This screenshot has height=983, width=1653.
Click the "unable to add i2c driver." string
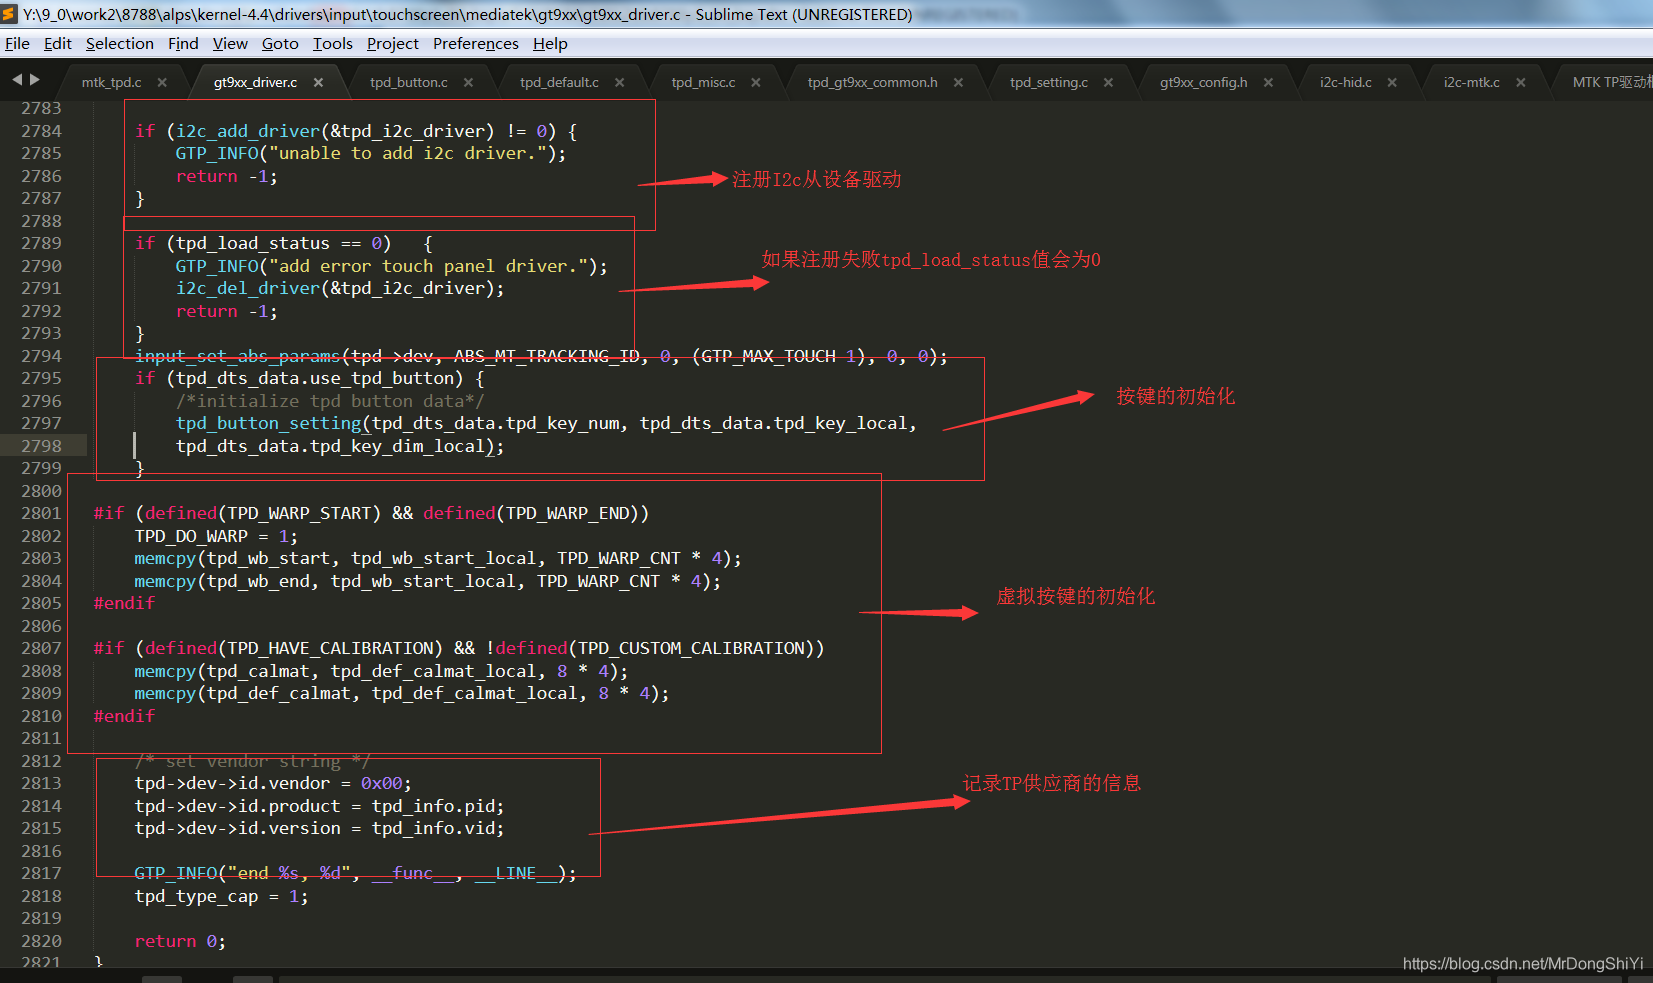pyautogui.click(x=407, y=153)
